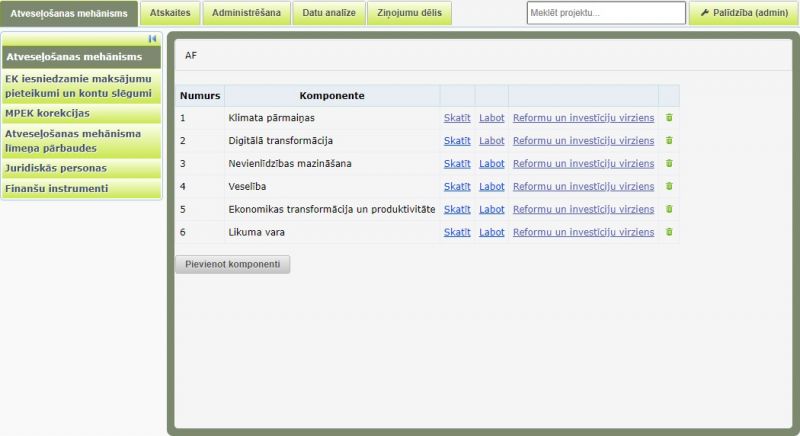This screenshot has height=436, width=800.
Task: Delete the Klimata pārmaiņas row via trash icon
Action: coord(669,118)
